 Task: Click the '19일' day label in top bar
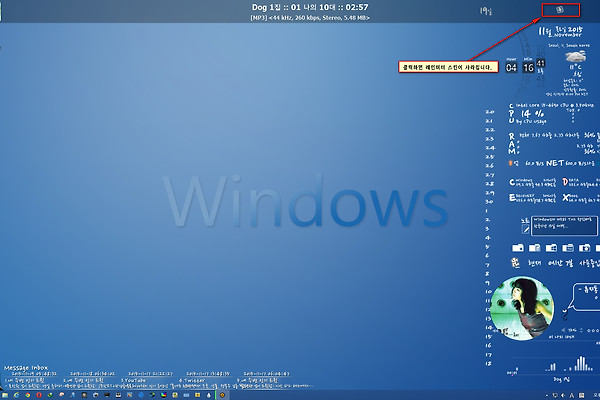tap(486, 11)
